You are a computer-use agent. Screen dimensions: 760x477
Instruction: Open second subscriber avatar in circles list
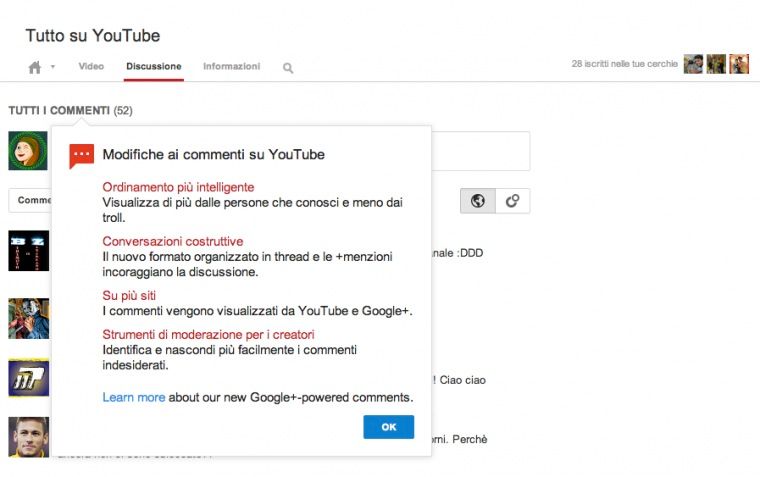[716, 64]
